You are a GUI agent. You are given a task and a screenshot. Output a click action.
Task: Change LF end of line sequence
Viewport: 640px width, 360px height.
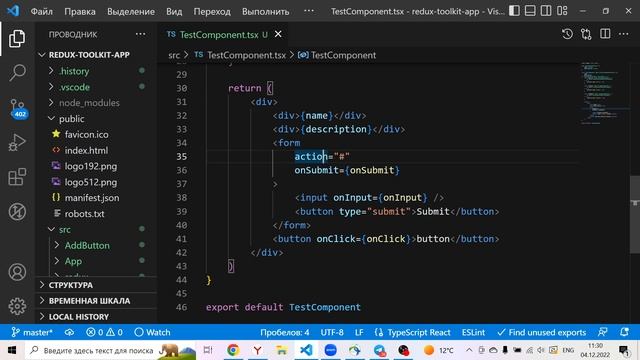pos(359,332)
